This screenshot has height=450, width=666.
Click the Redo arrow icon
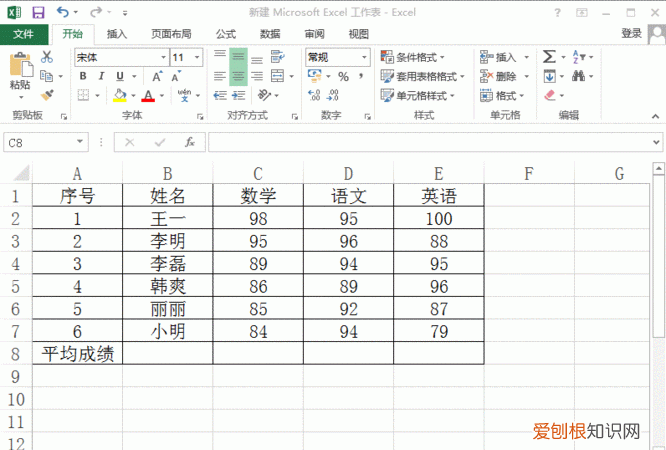pos(96,12)
